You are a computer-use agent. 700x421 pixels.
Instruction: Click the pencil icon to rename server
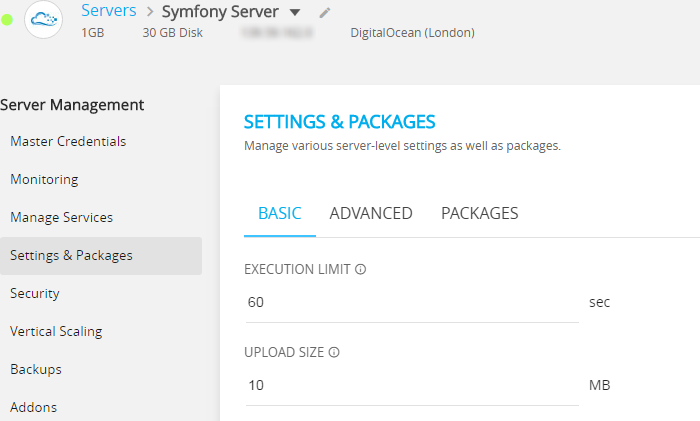(324, 13)
